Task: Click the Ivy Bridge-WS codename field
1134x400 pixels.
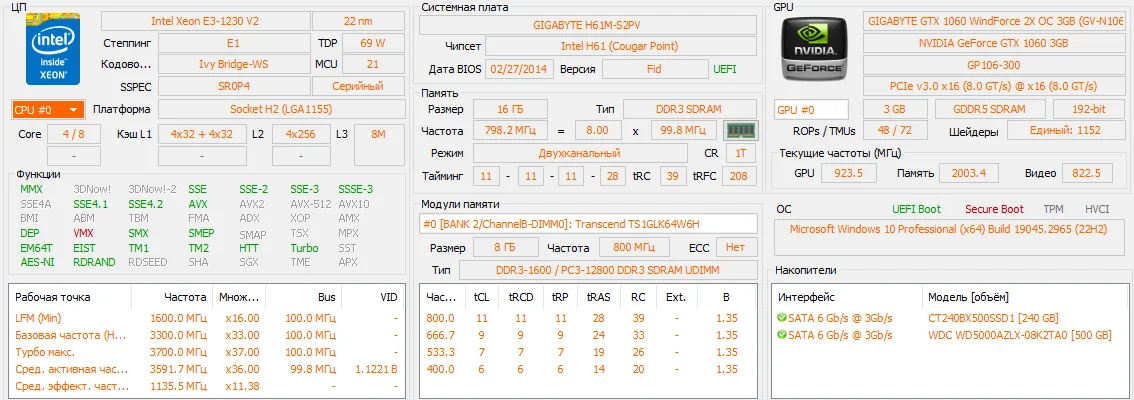Action: point(234,64)
